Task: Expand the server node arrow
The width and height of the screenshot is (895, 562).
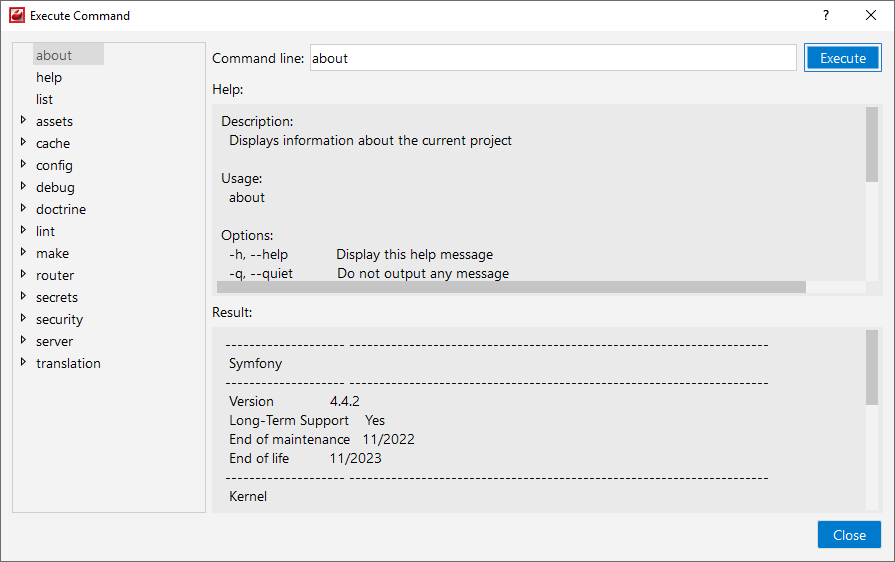Action: pos(23,339)
